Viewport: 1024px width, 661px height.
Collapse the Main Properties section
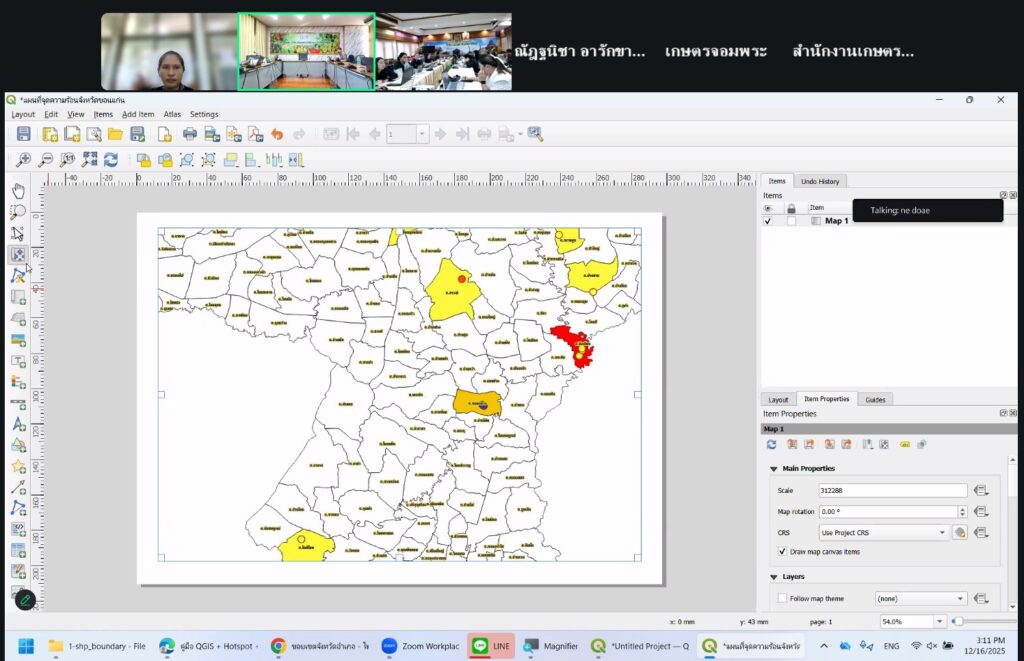773,469
